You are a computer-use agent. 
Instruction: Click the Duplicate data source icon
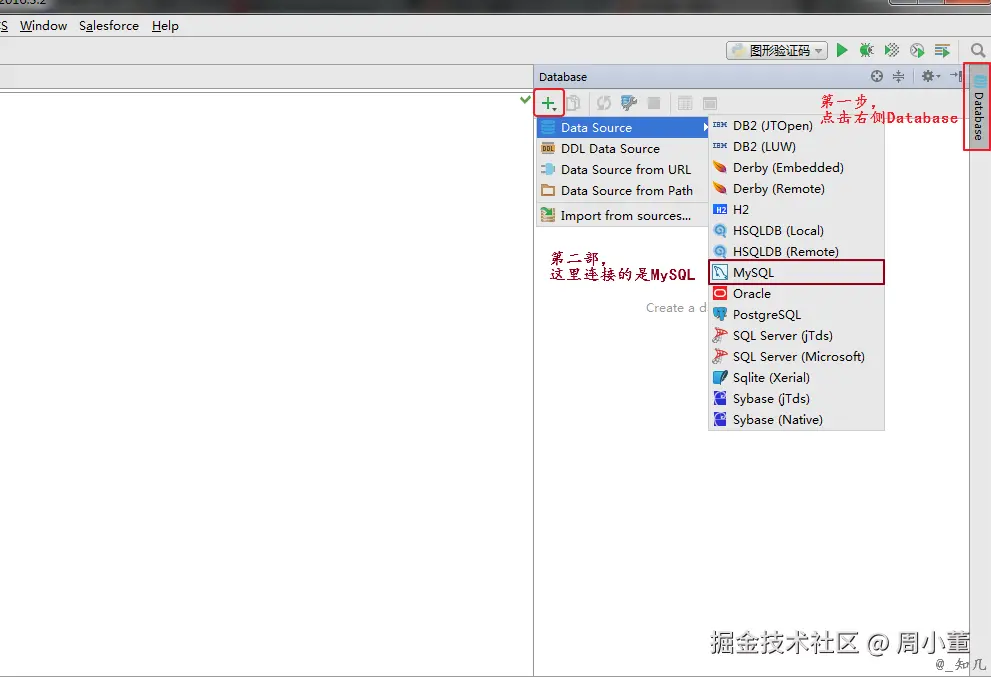pos(574,103)
